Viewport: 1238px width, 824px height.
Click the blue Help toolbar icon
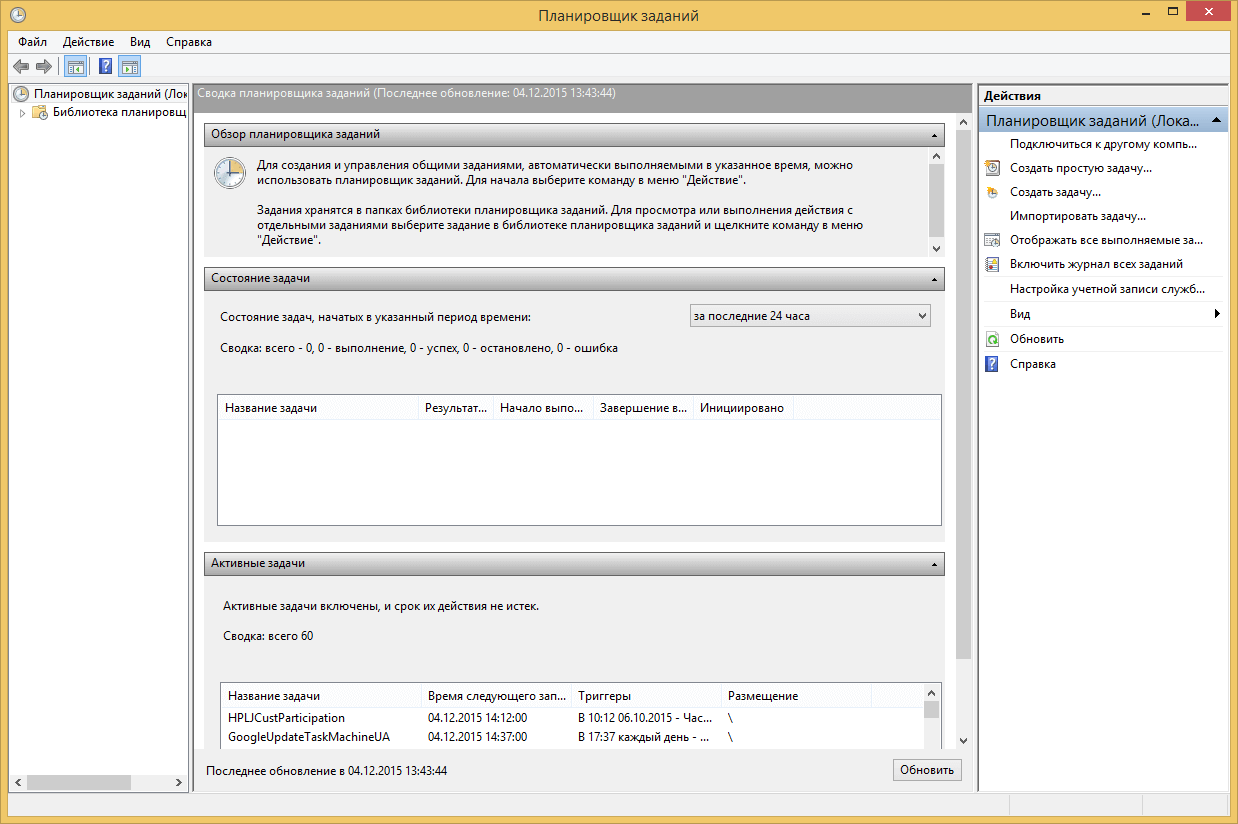[x=105, y=67]
